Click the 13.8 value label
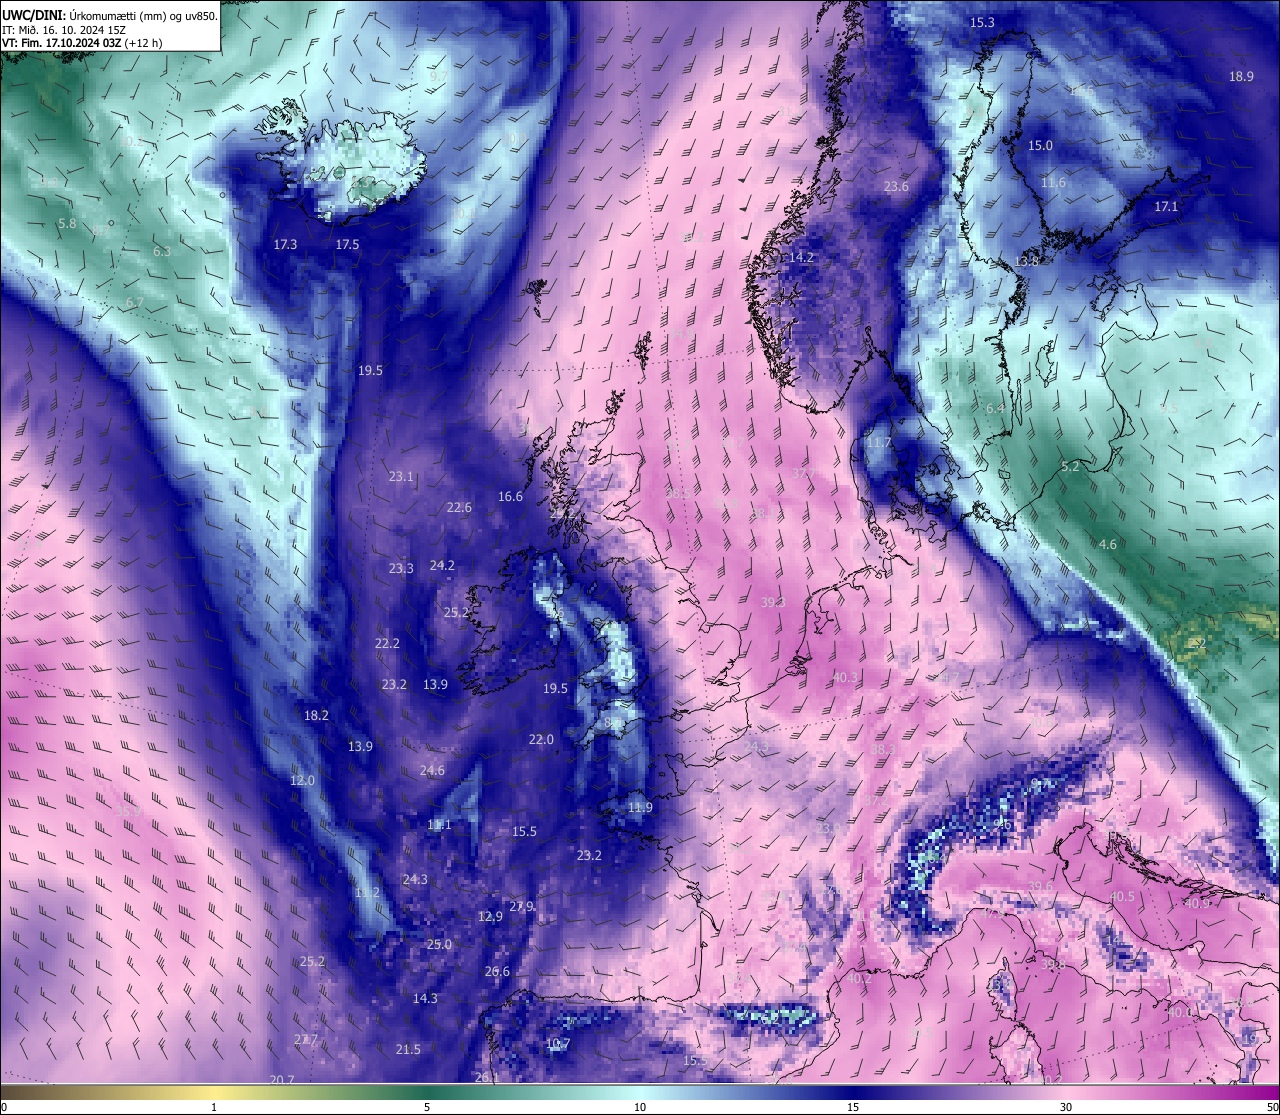Viewport: 1280px width, 1115px height. pyautogui.click(x=1027, y=261)
